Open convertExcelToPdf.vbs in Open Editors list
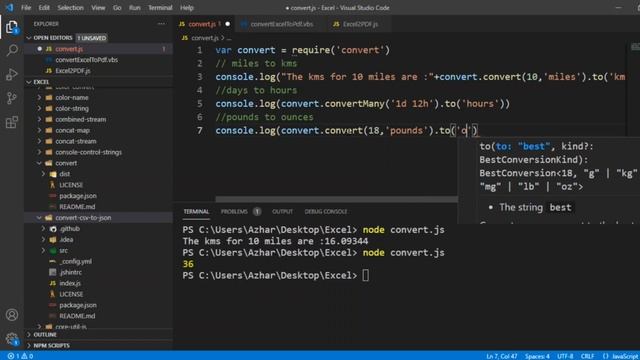640x360 pixels. coord(98,60)
